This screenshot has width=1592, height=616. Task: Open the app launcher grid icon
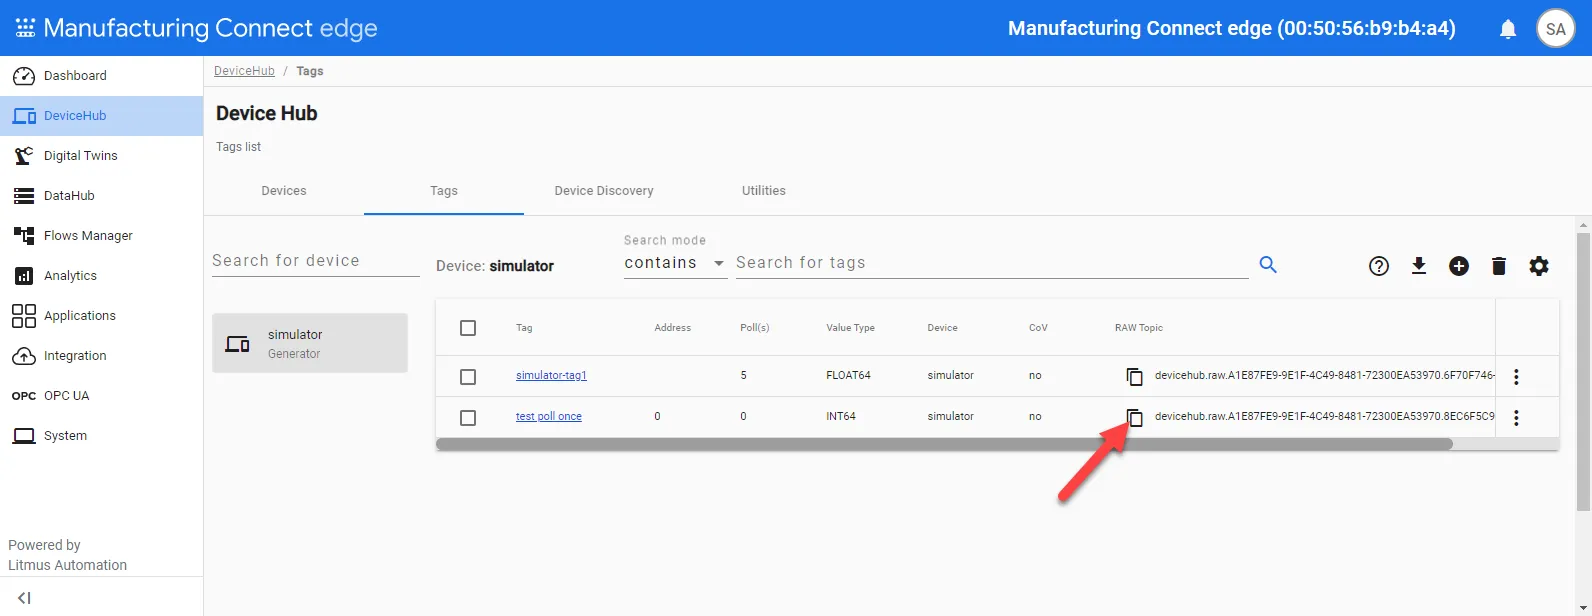(25, 28)
